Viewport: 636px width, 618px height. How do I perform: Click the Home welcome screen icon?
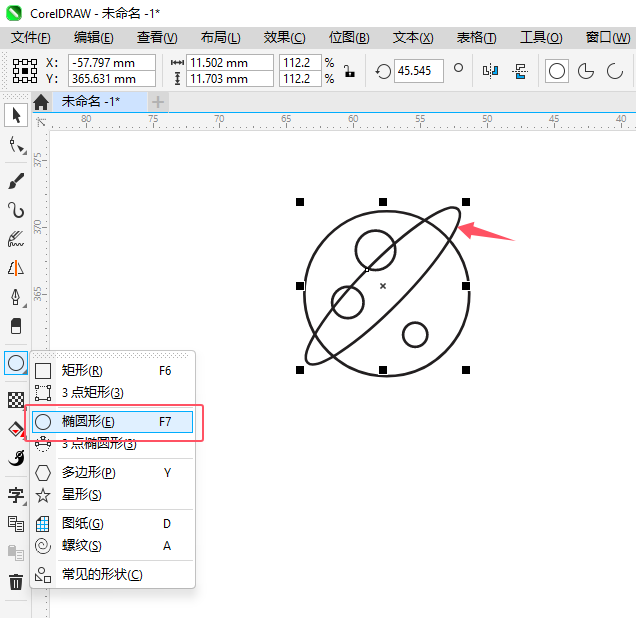(41, 102)
